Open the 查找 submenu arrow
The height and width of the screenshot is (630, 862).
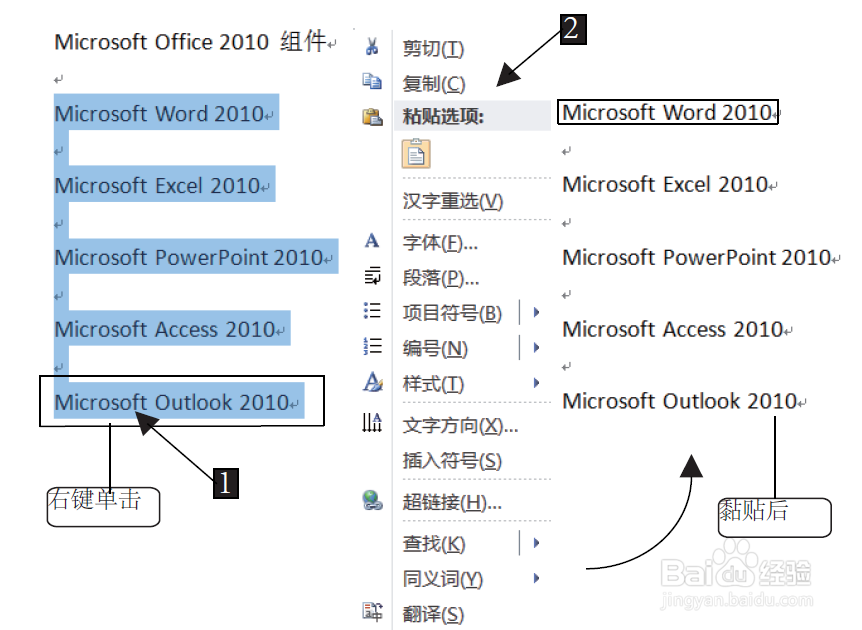[536, 540]
